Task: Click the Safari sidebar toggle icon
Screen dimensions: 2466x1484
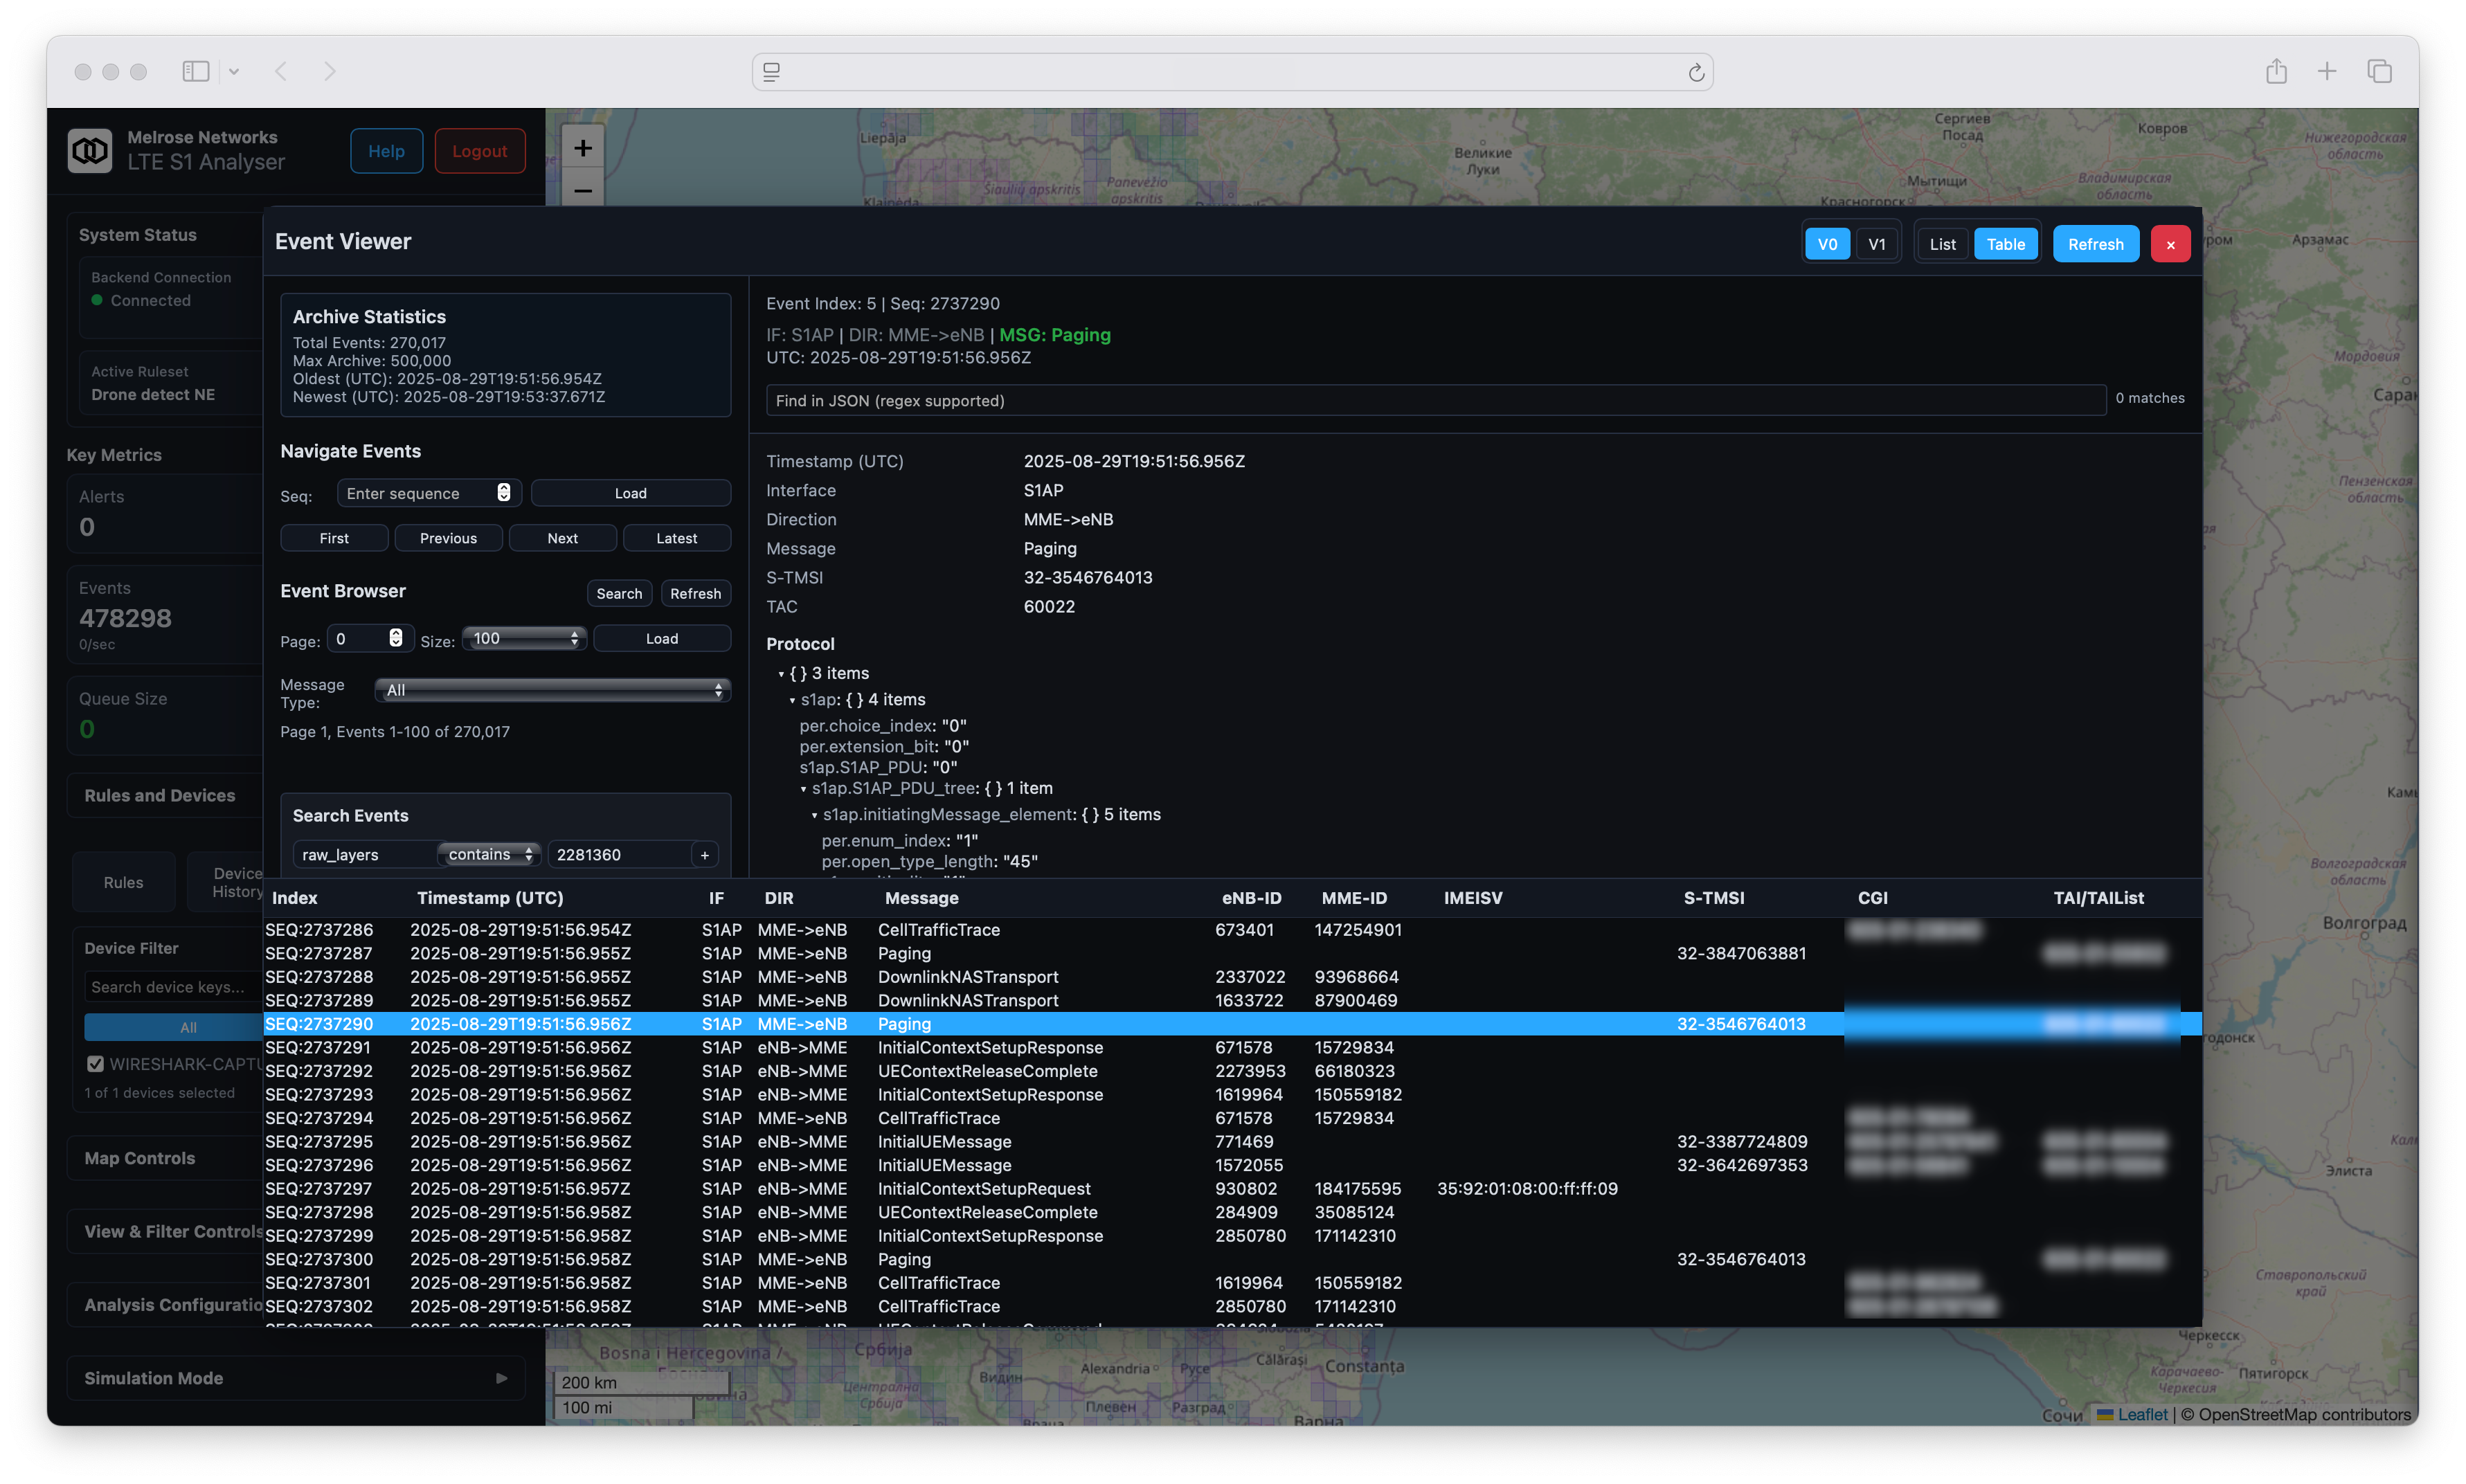Action: pyautogui.click(x=196, y=71)
